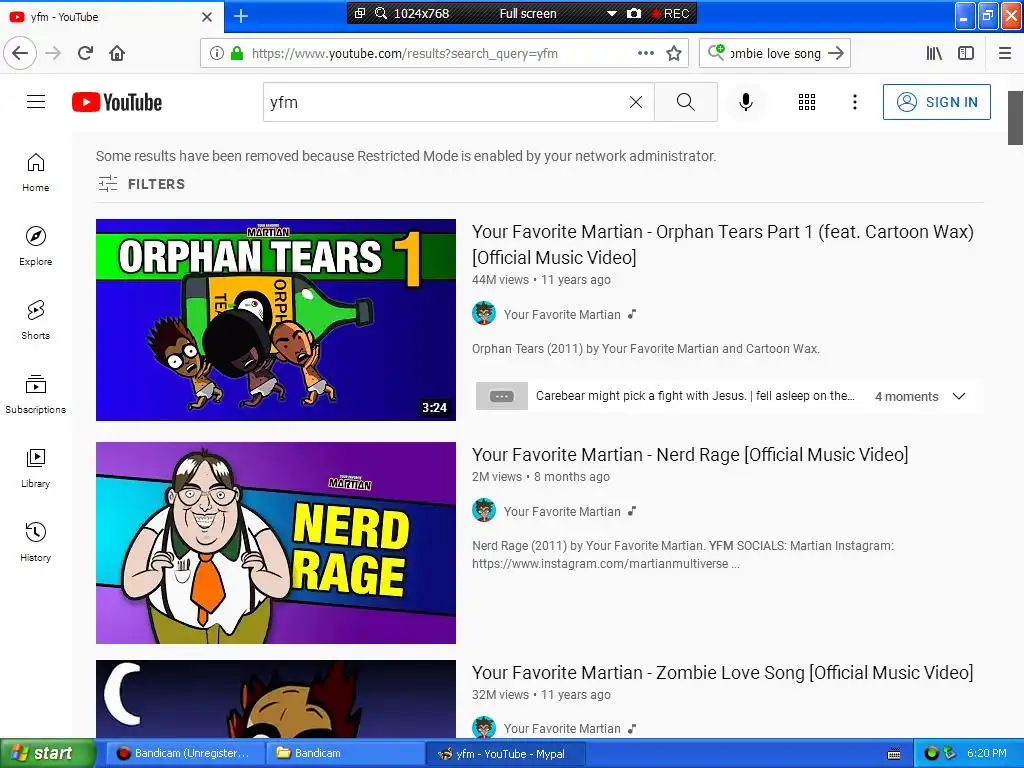
Task: Click channel avatar under Orphan Tears
Action: tap(484, 313)
